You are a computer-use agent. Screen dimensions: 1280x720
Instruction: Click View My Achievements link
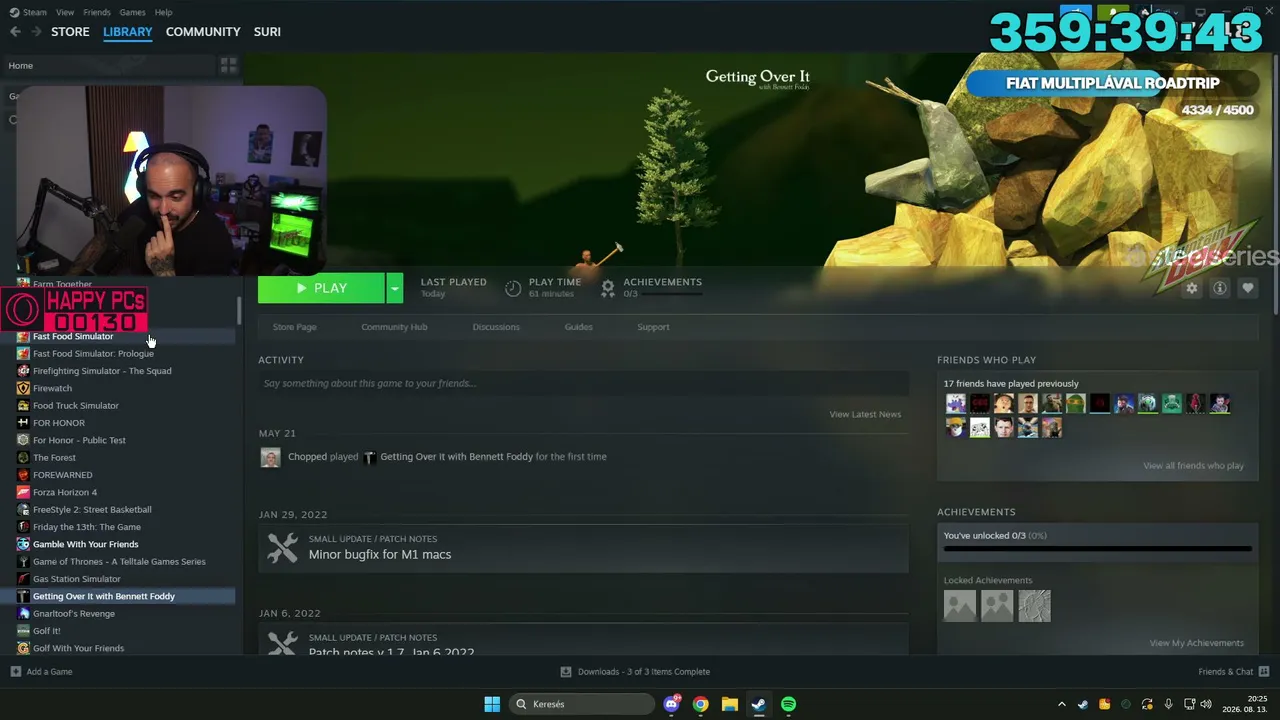click(1197, 643)
